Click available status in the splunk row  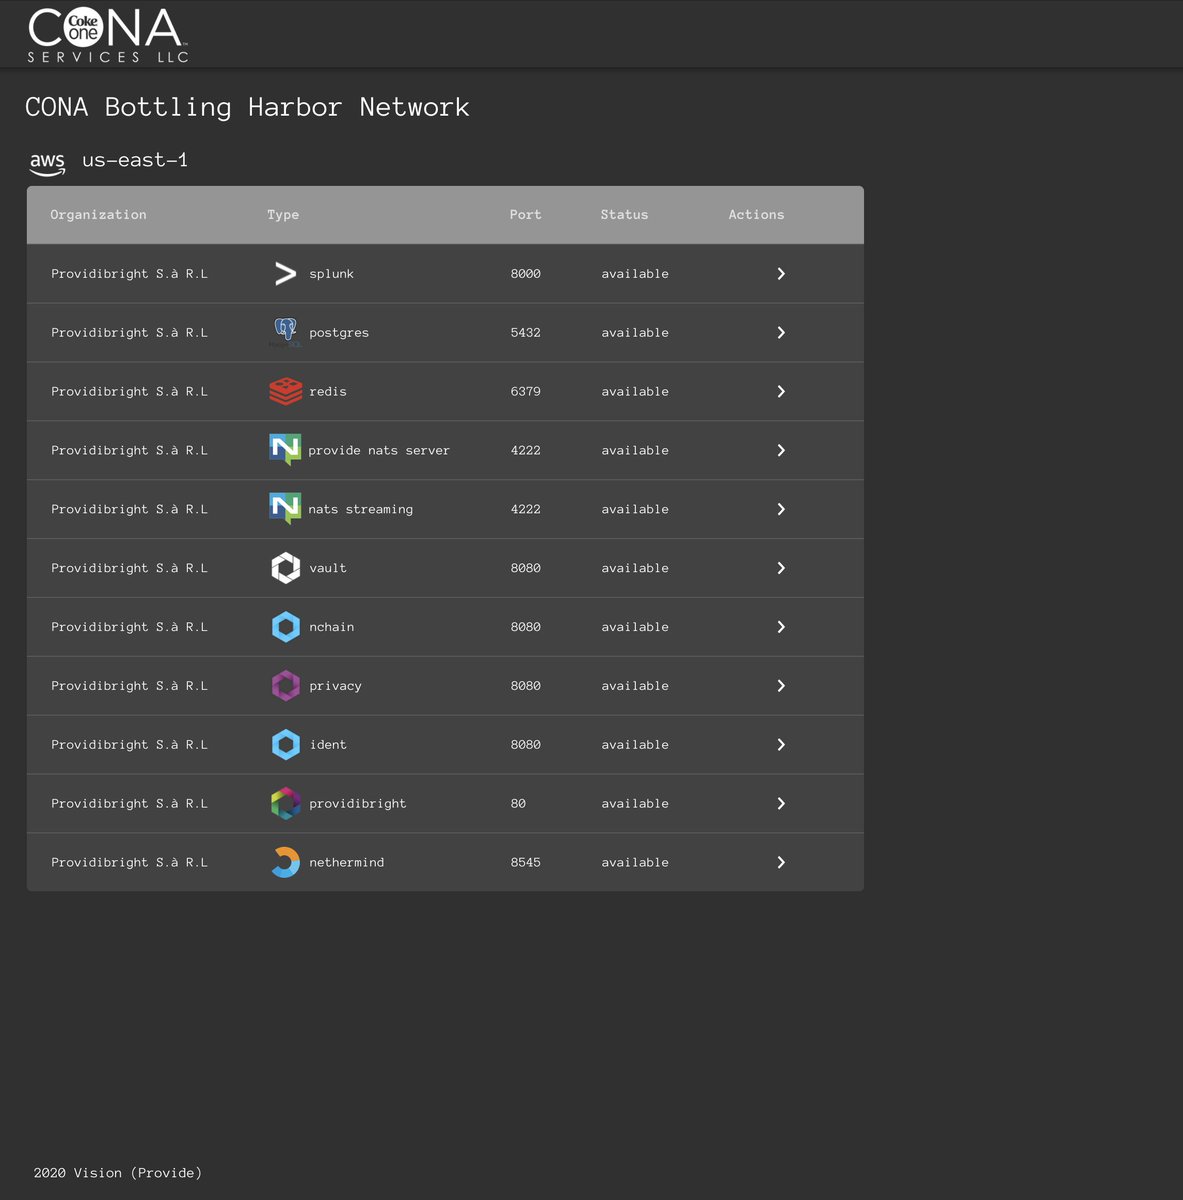(x=635, y=274)
